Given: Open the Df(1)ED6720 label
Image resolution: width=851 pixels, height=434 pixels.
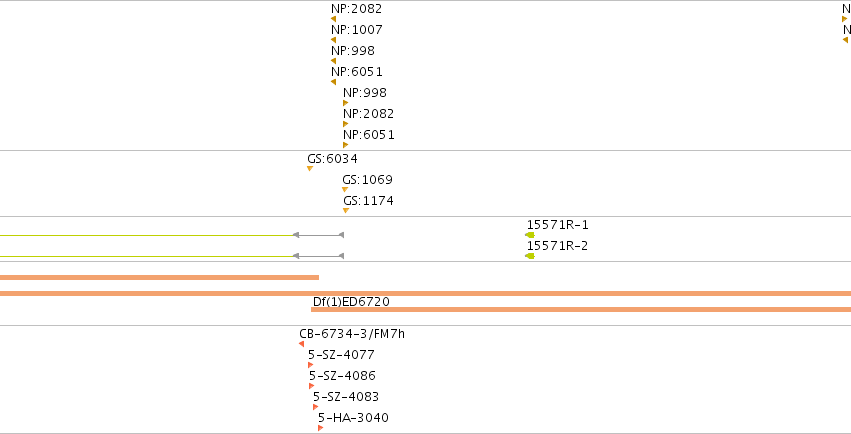Looking at the screenshot, I should (x=351, y=302).
